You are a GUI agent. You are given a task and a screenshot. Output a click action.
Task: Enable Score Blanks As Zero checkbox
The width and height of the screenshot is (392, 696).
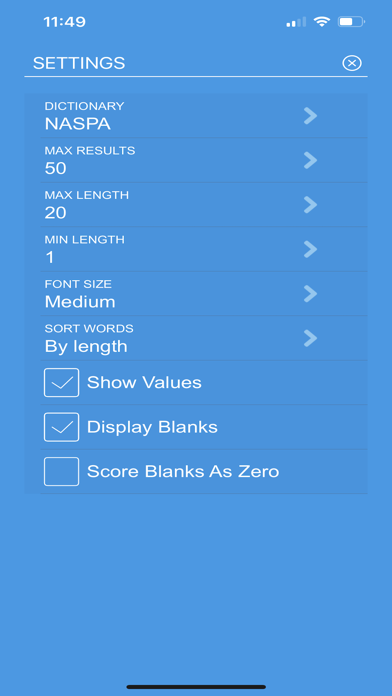pos(61,471)
